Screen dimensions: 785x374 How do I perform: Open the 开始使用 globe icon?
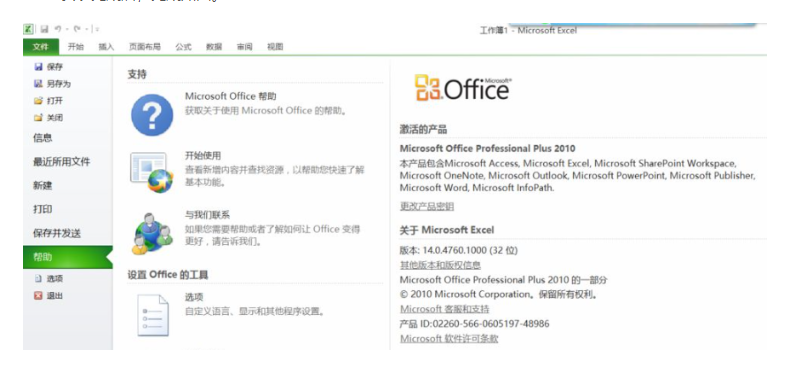click(x=152, y=173)
